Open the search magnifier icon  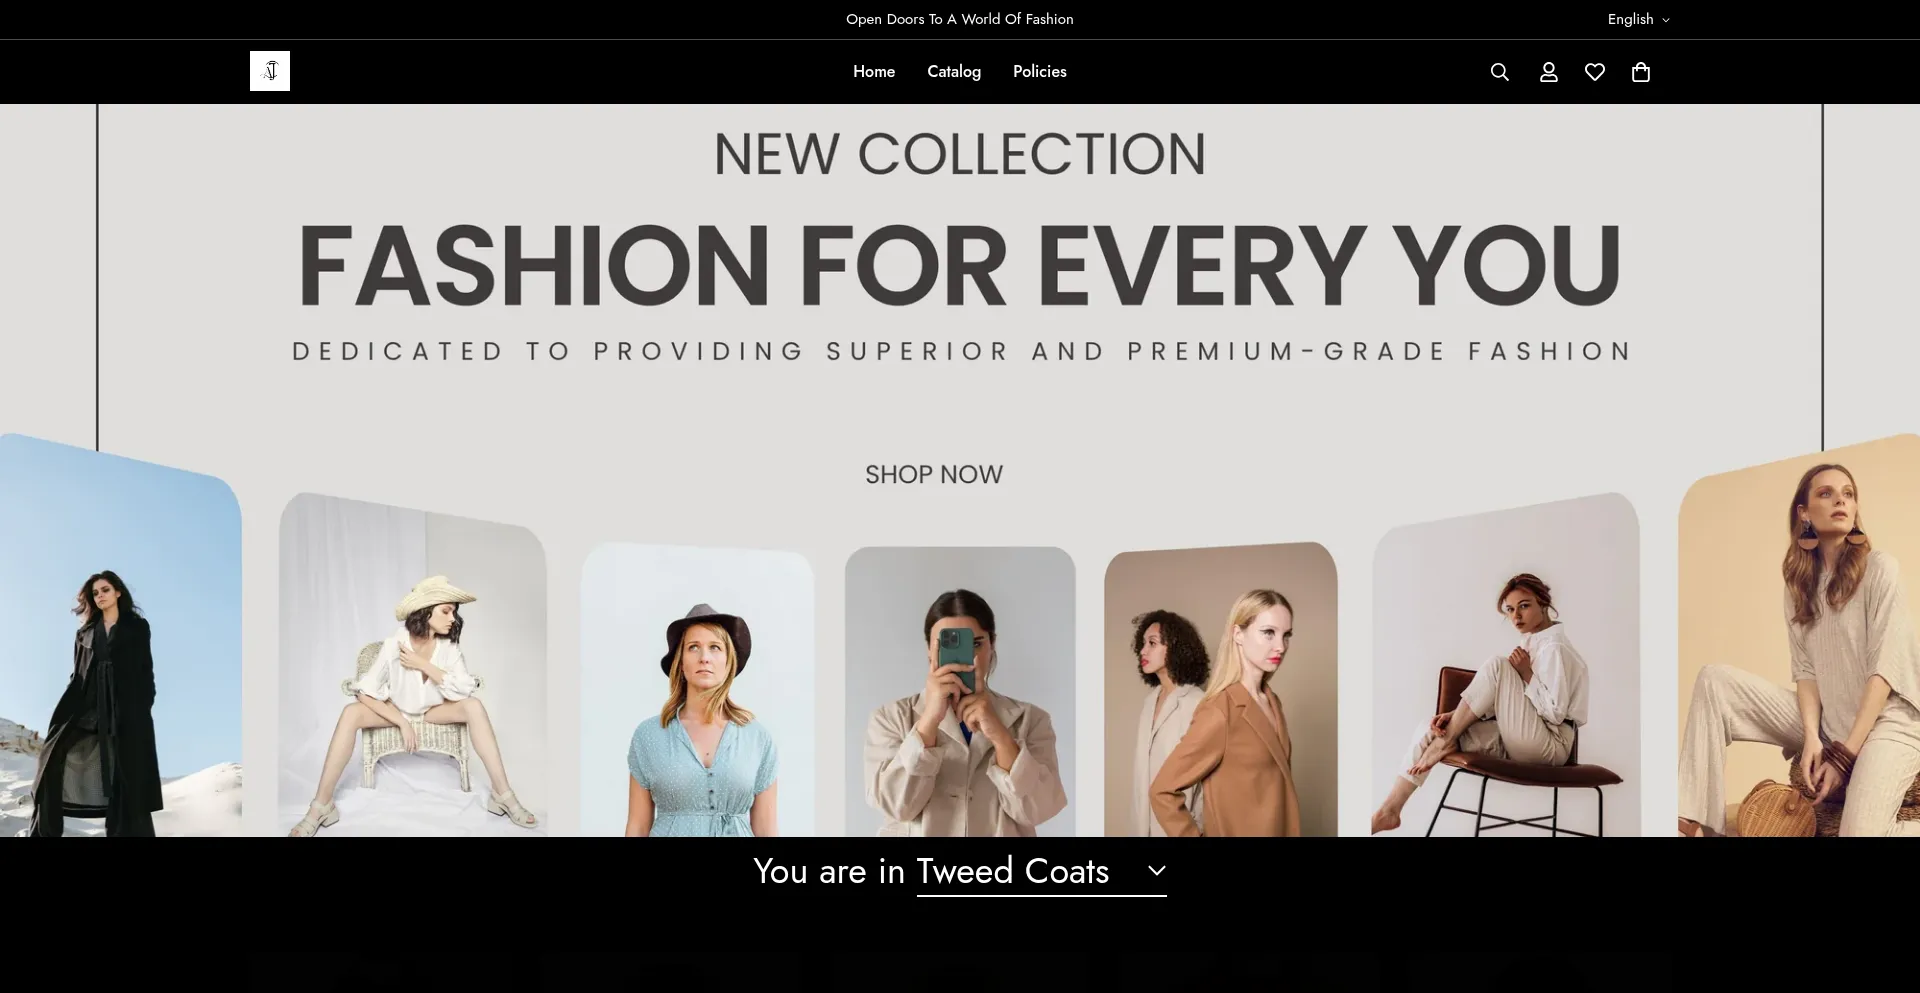(x=1499, y=72)
